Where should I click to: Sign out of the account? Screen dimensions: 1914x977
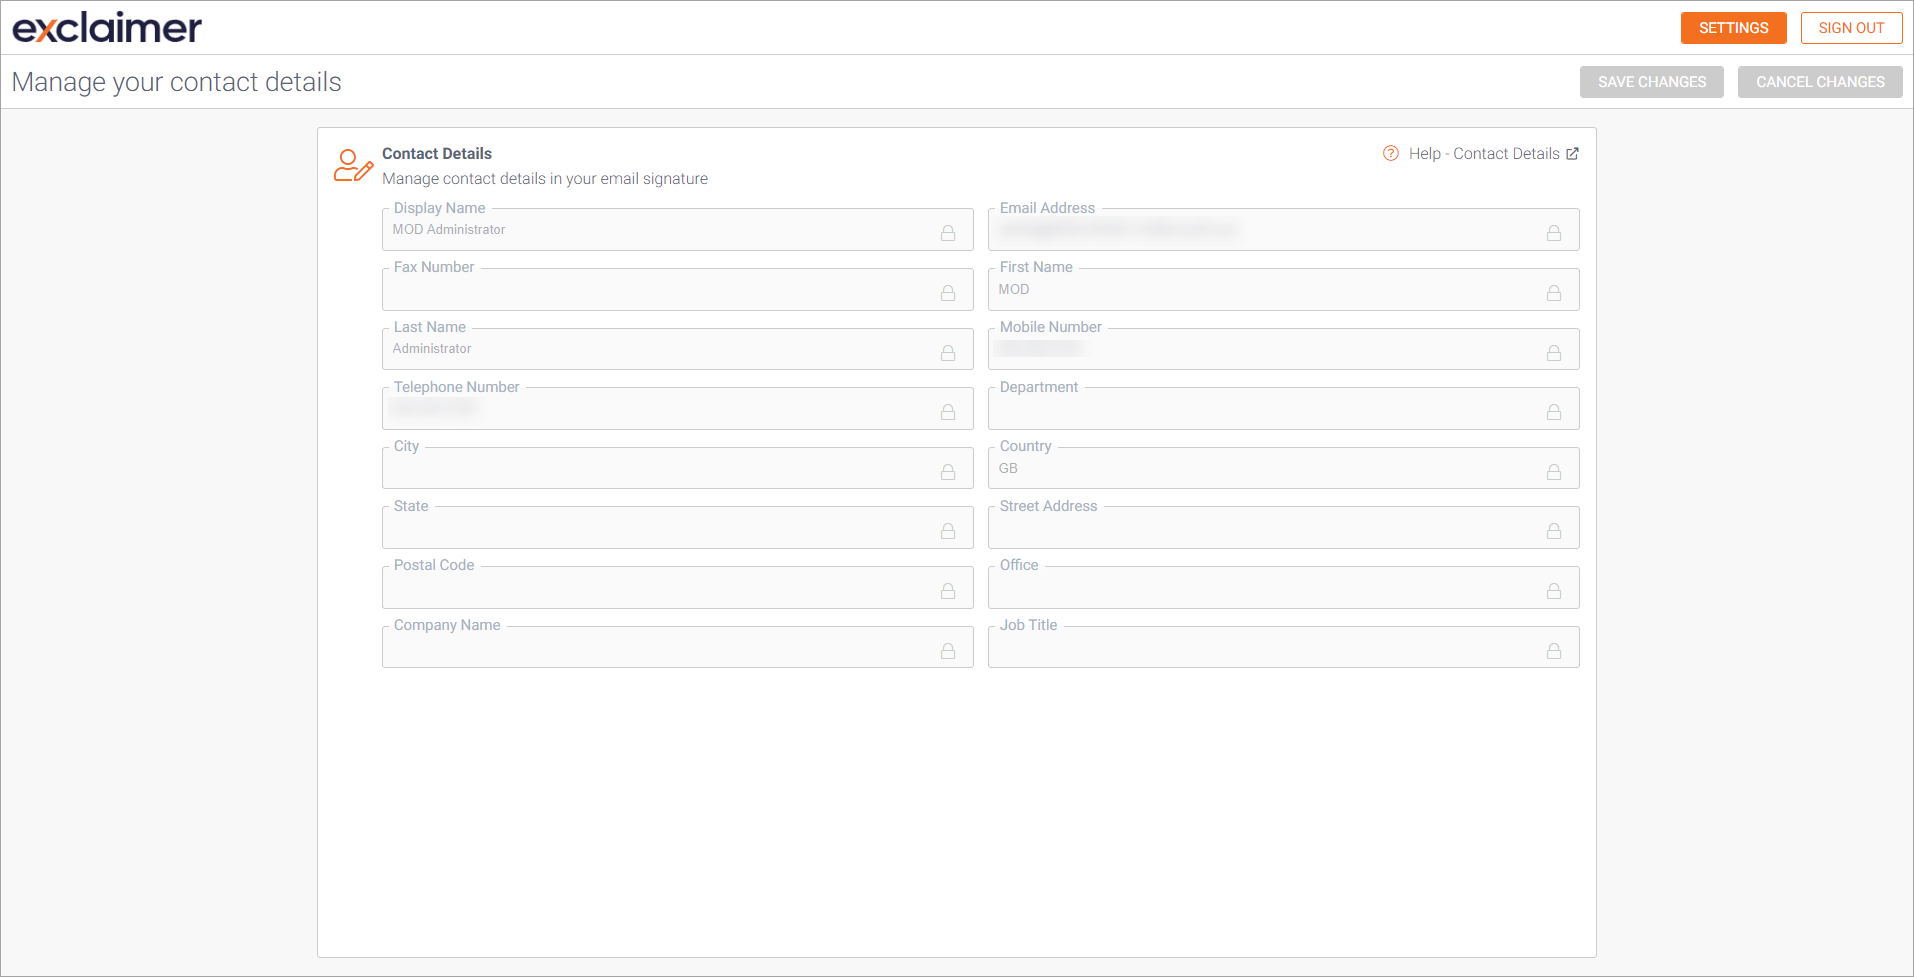pyautogui.click(x=1851, y=28)
